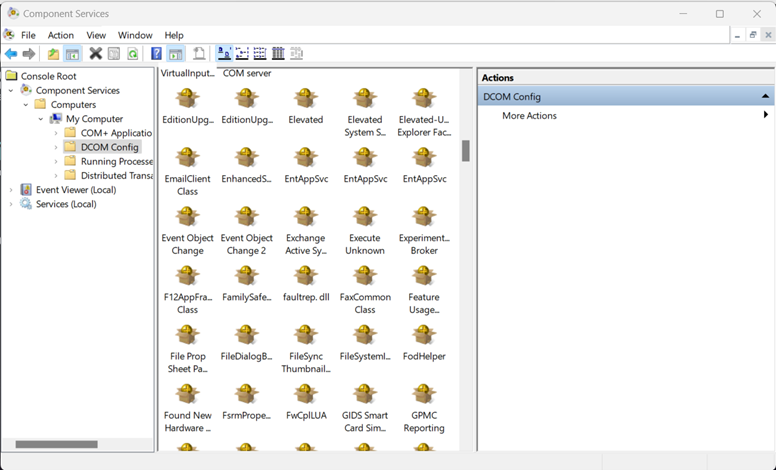Select the Experiment... Broker item
The image size is (776, 470).
(424, 231)
